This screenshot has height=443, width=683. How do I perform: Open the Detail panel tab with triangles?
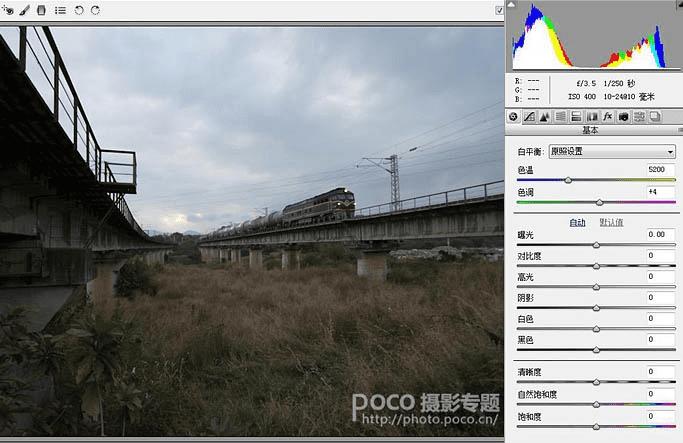pos(544,117)
